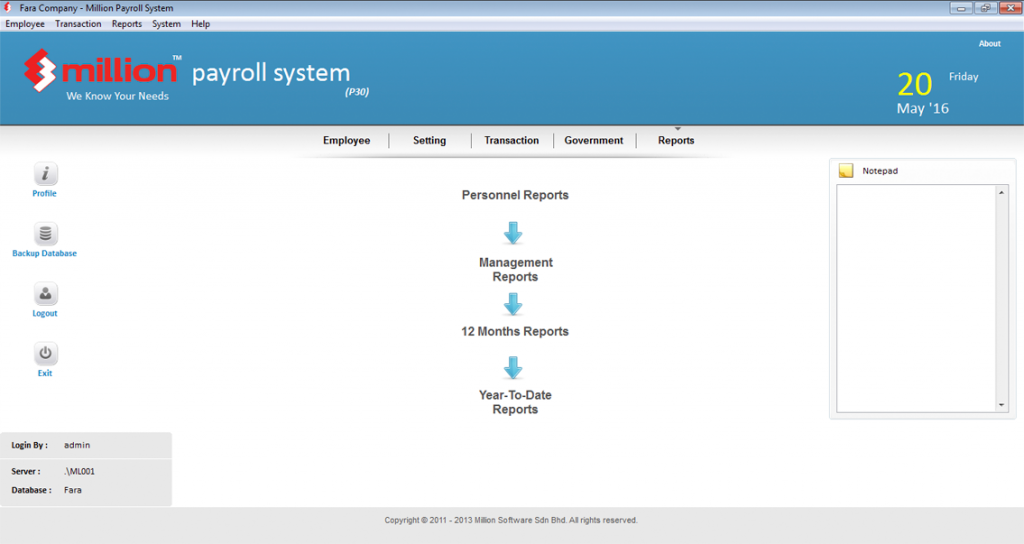Click the About link
1024x544 pixels.
(x=989, y=44)
